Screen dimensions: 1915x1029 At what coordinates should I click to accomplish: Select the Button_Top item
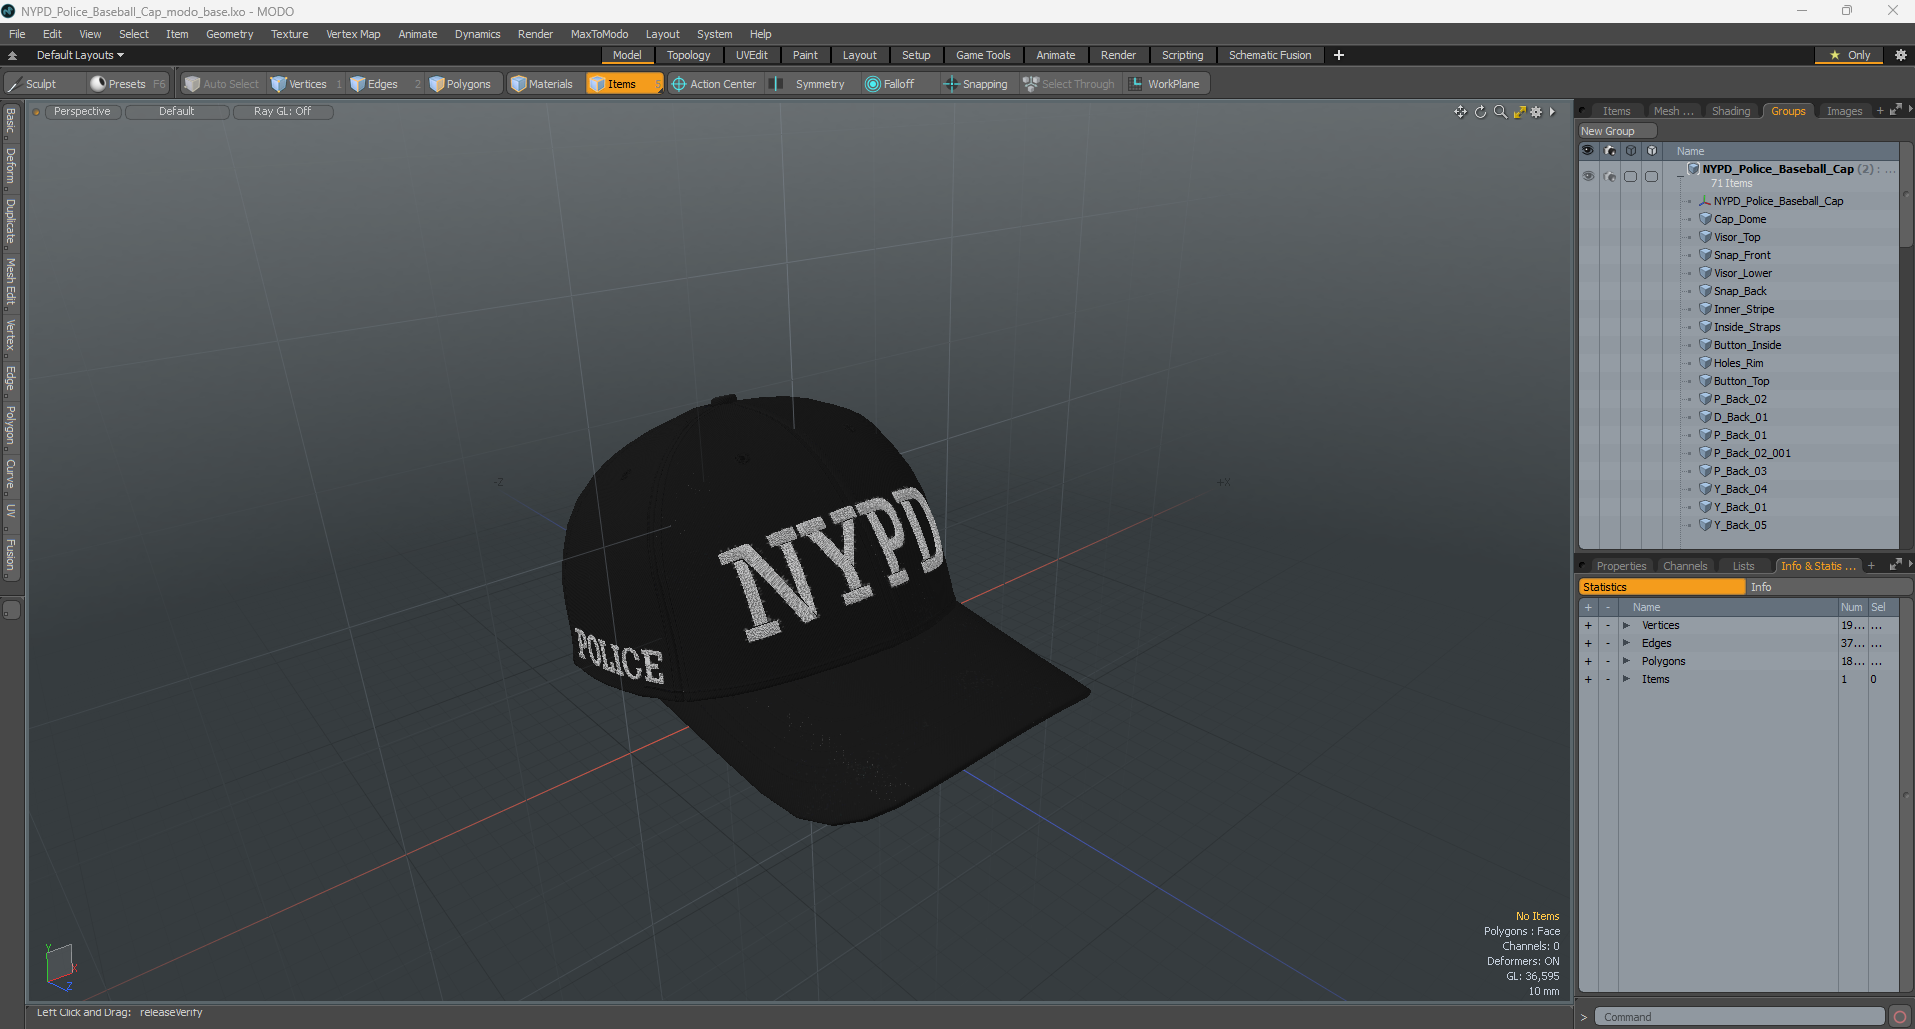point(1741,381)
